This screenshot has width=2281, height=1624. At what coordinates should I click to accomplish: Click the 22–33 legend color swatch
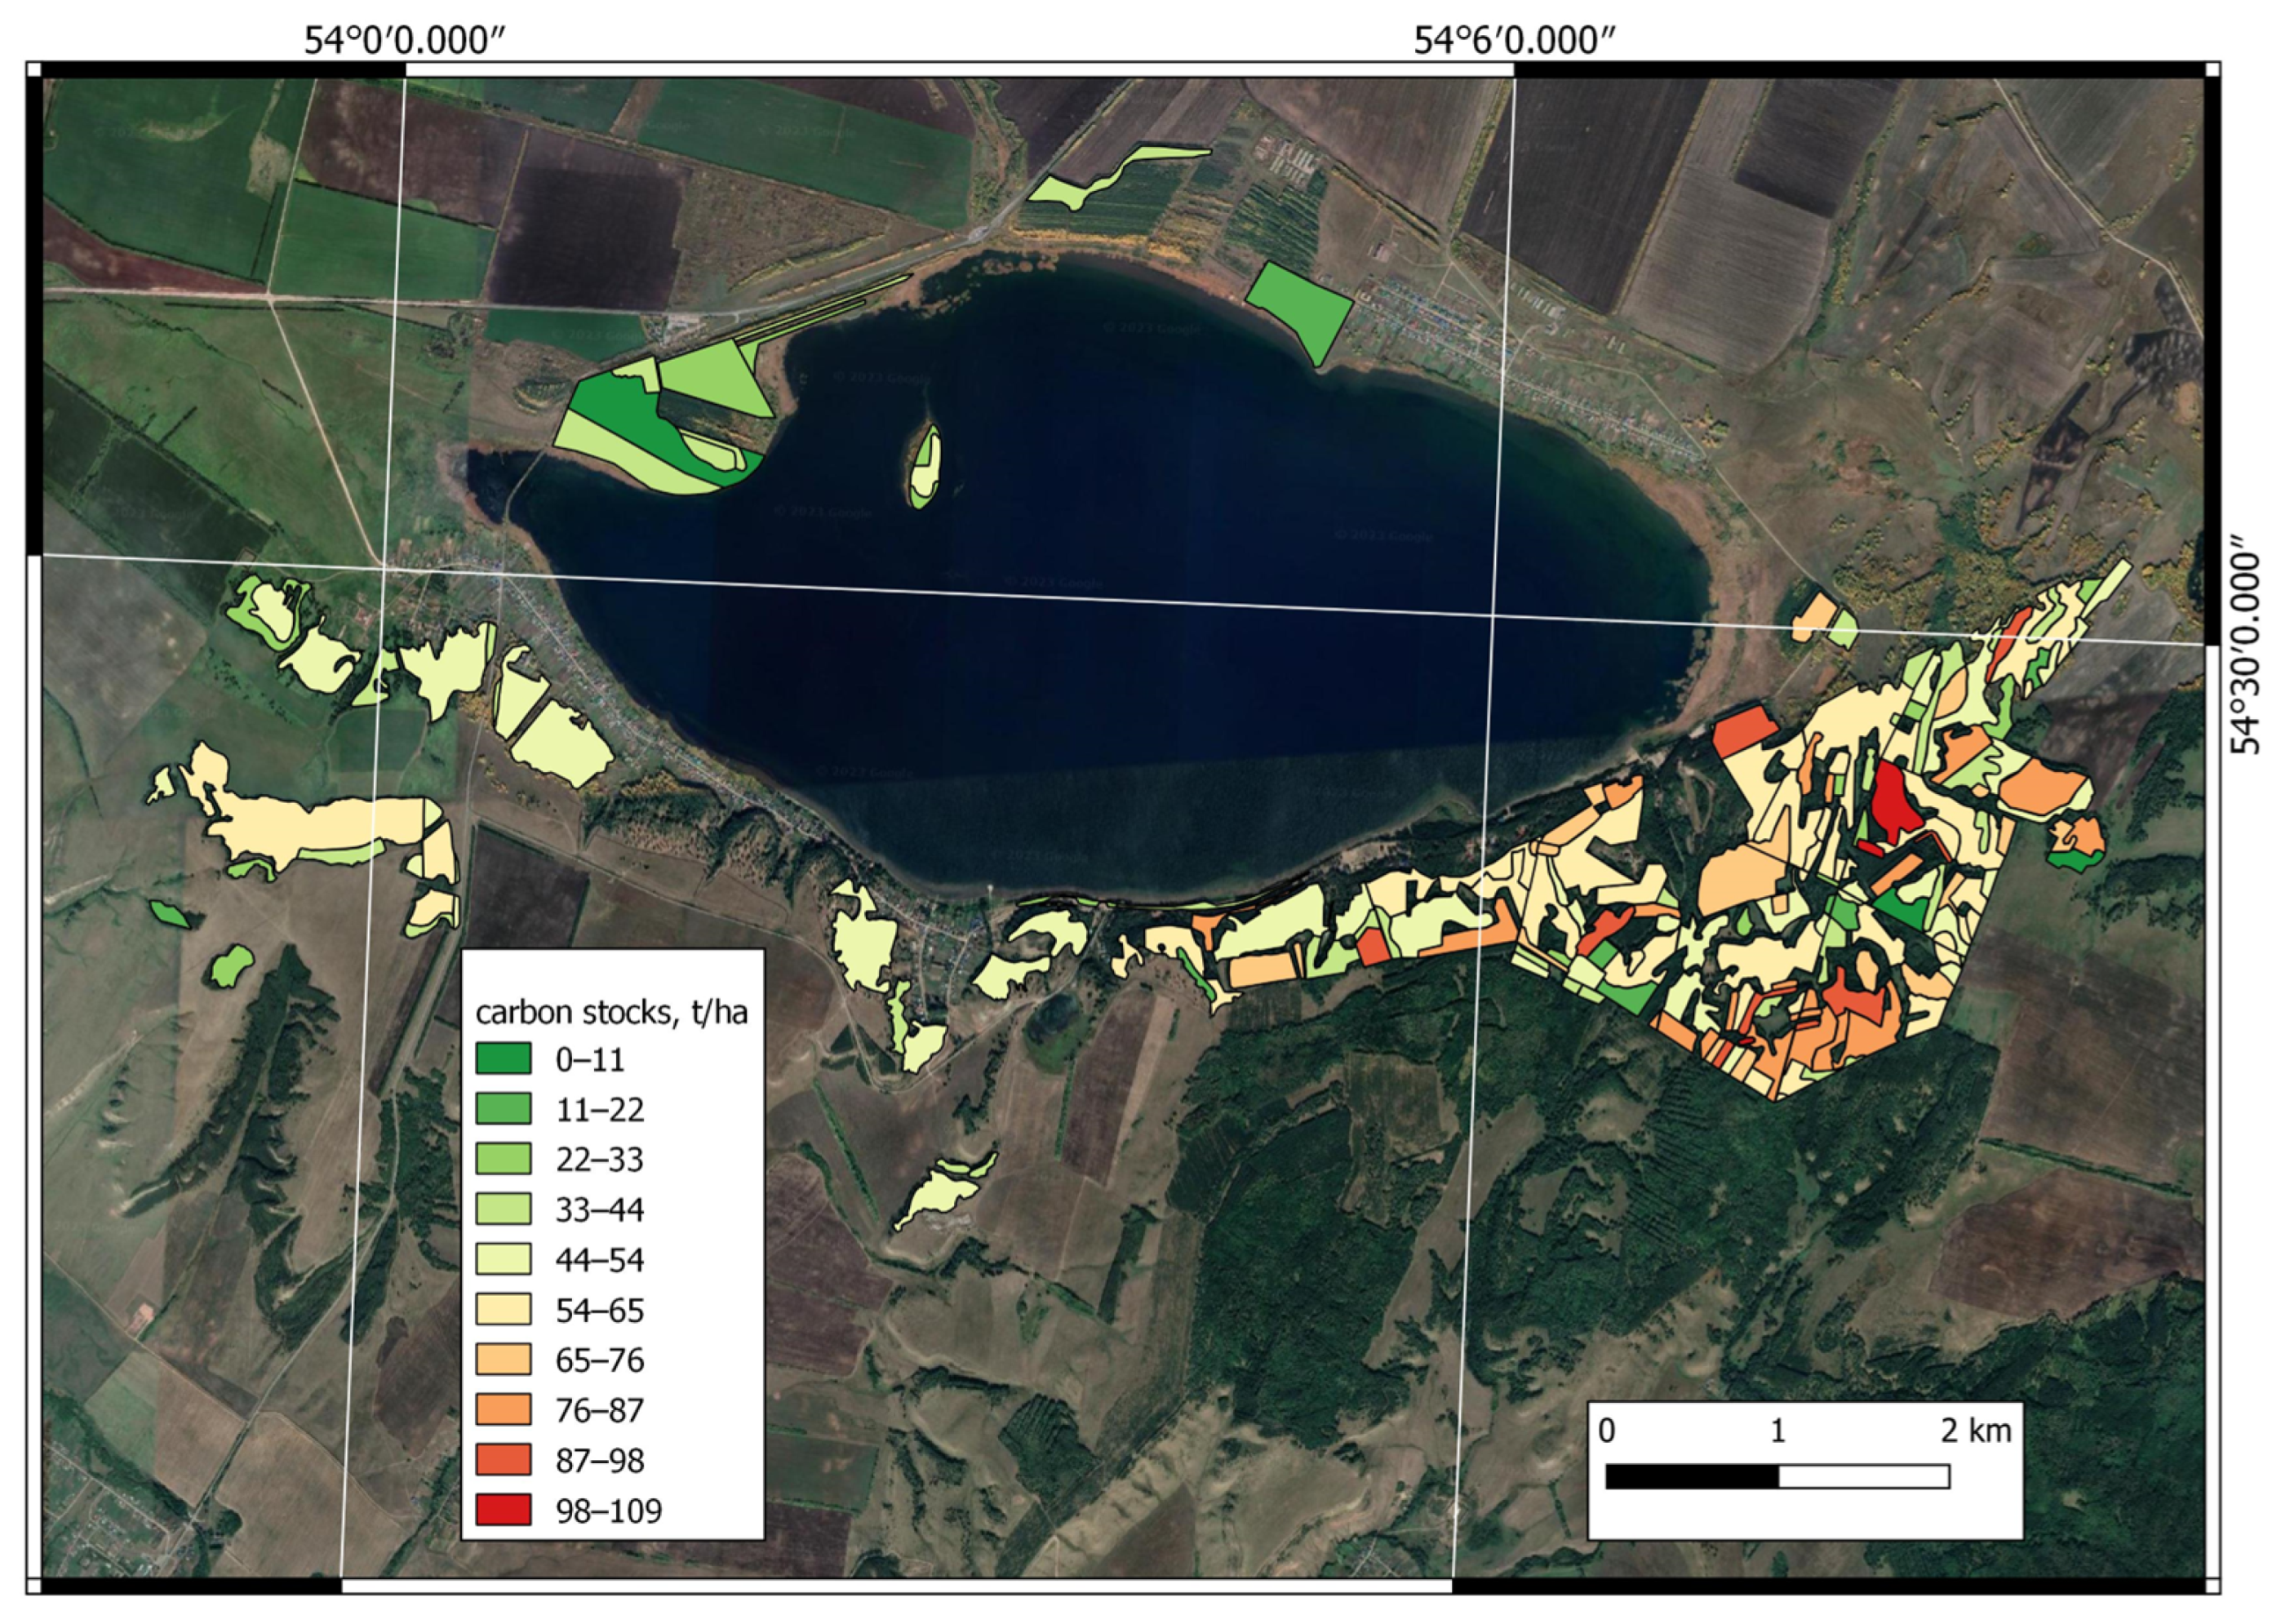[502, 1159]
